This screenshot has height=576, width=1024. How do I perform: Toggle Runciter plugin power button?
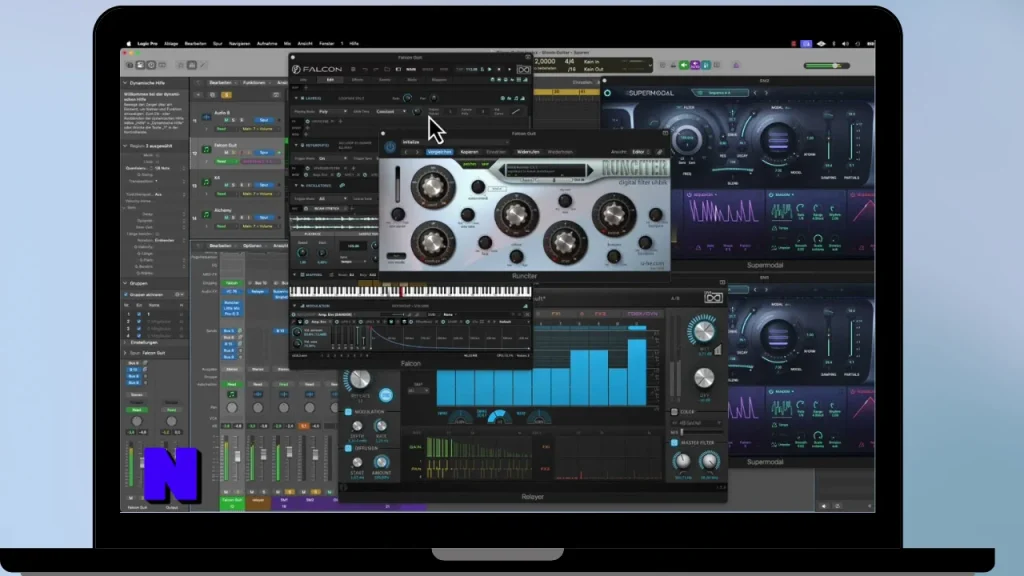[390, 147]
